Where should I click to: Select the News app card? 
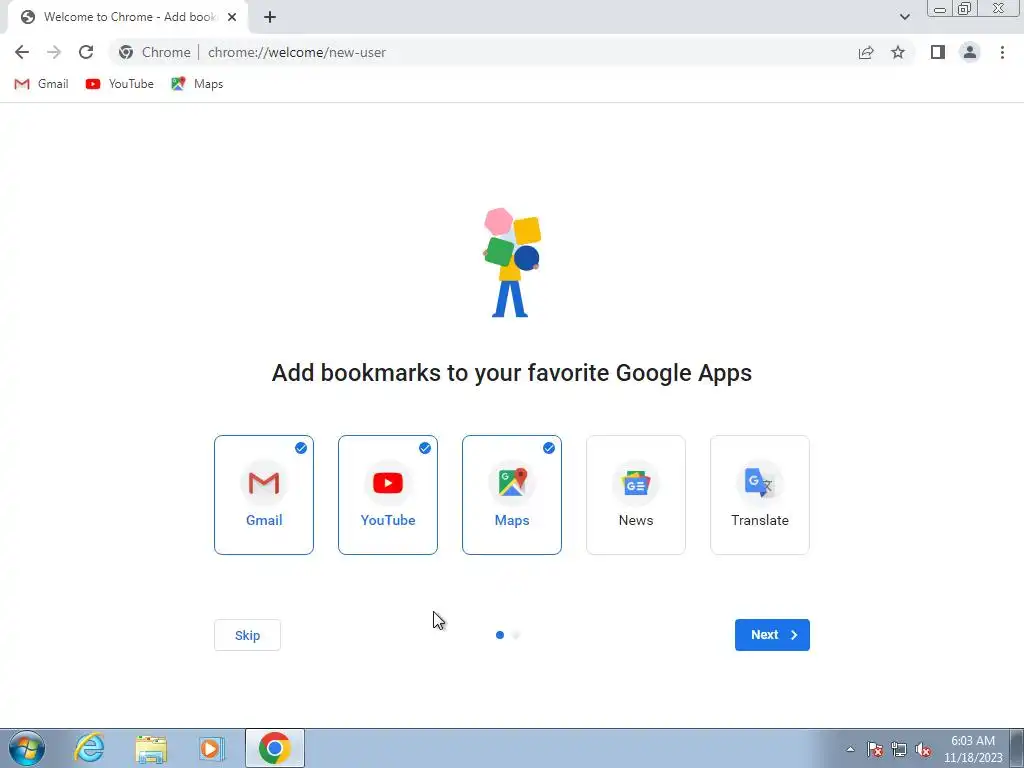636,495
